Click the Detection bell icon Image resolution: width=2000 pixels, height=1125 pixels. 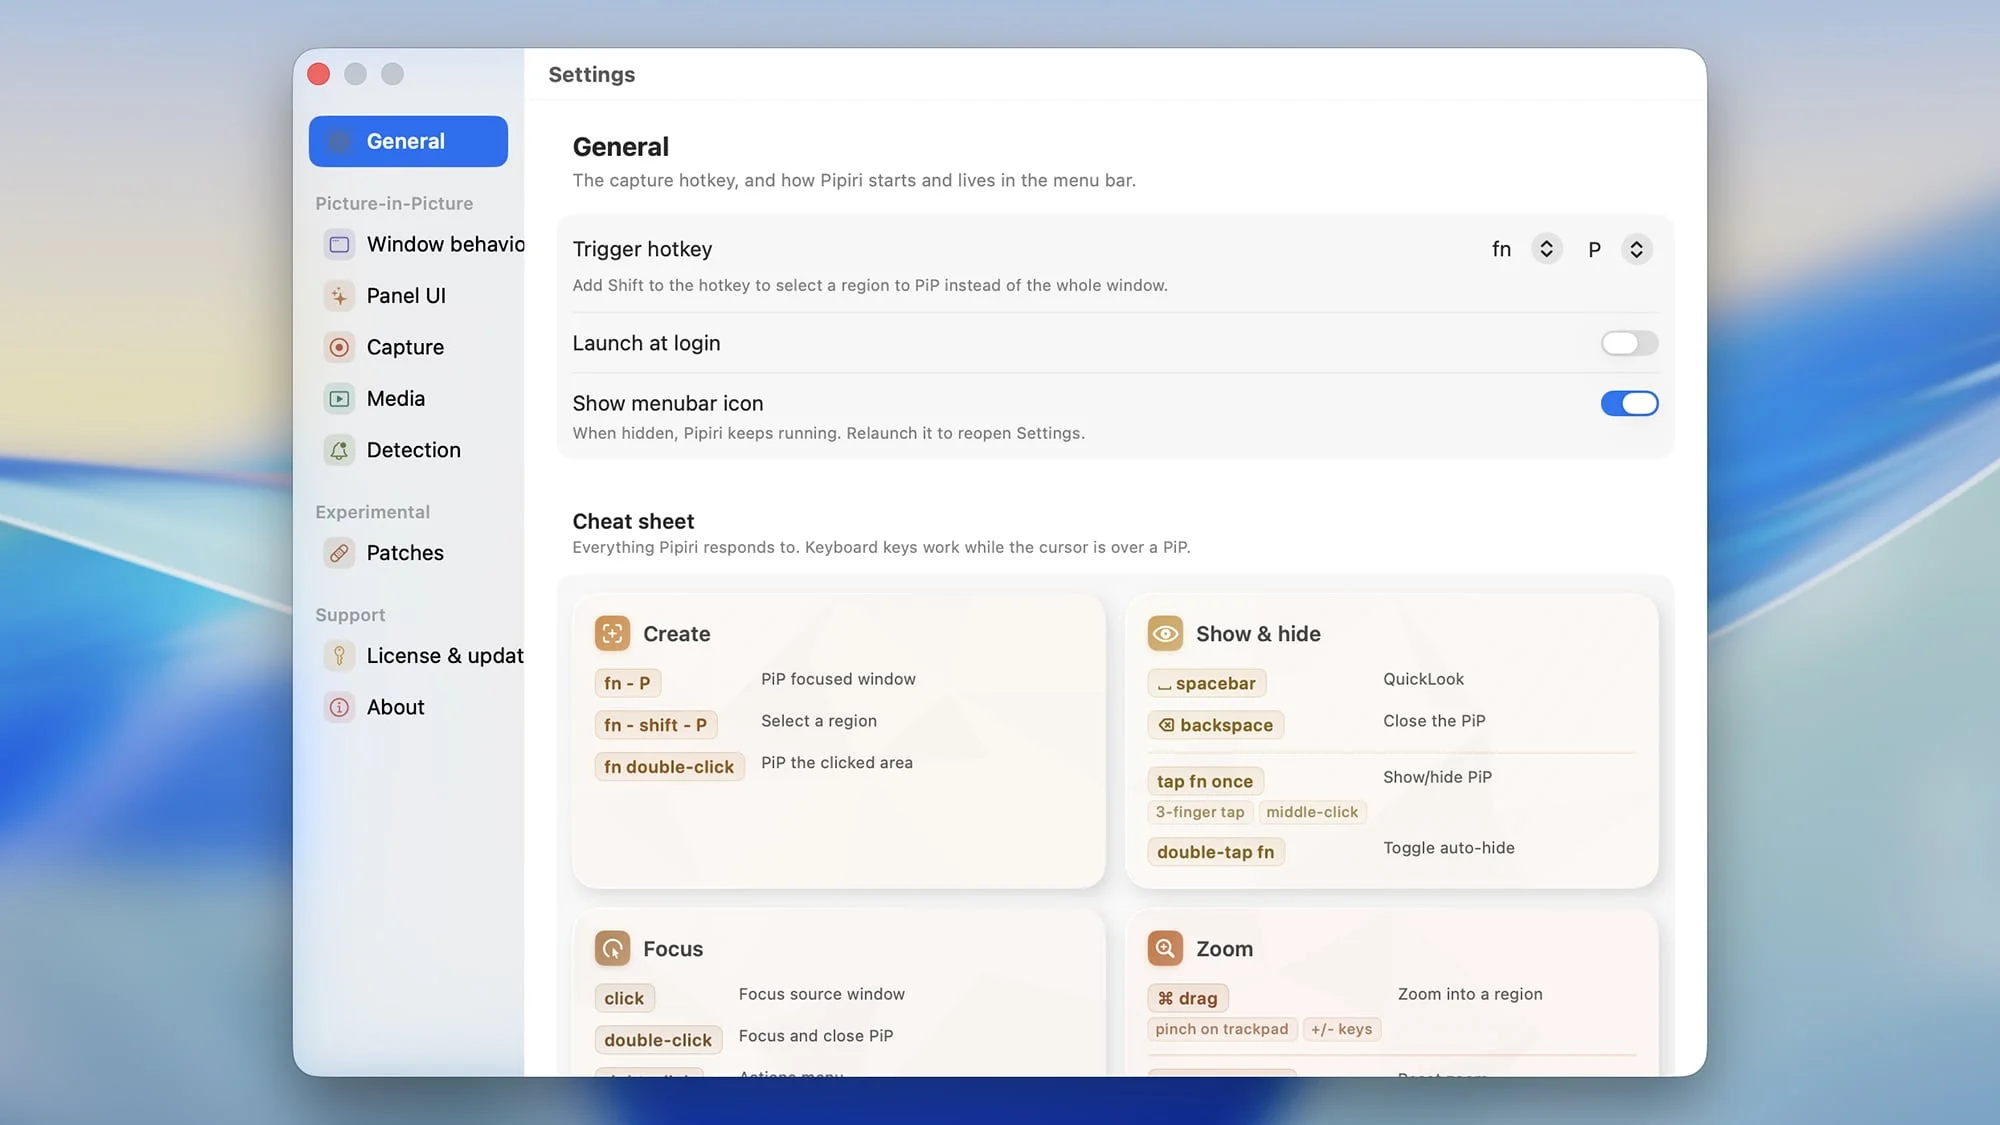tap(340, 450)
